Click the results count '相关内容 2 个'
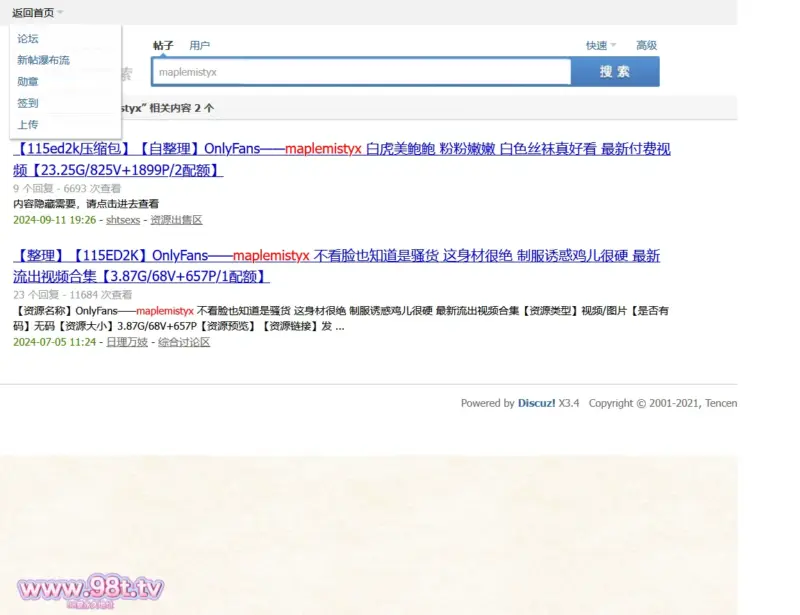800x615 pixels. (181, 108)
